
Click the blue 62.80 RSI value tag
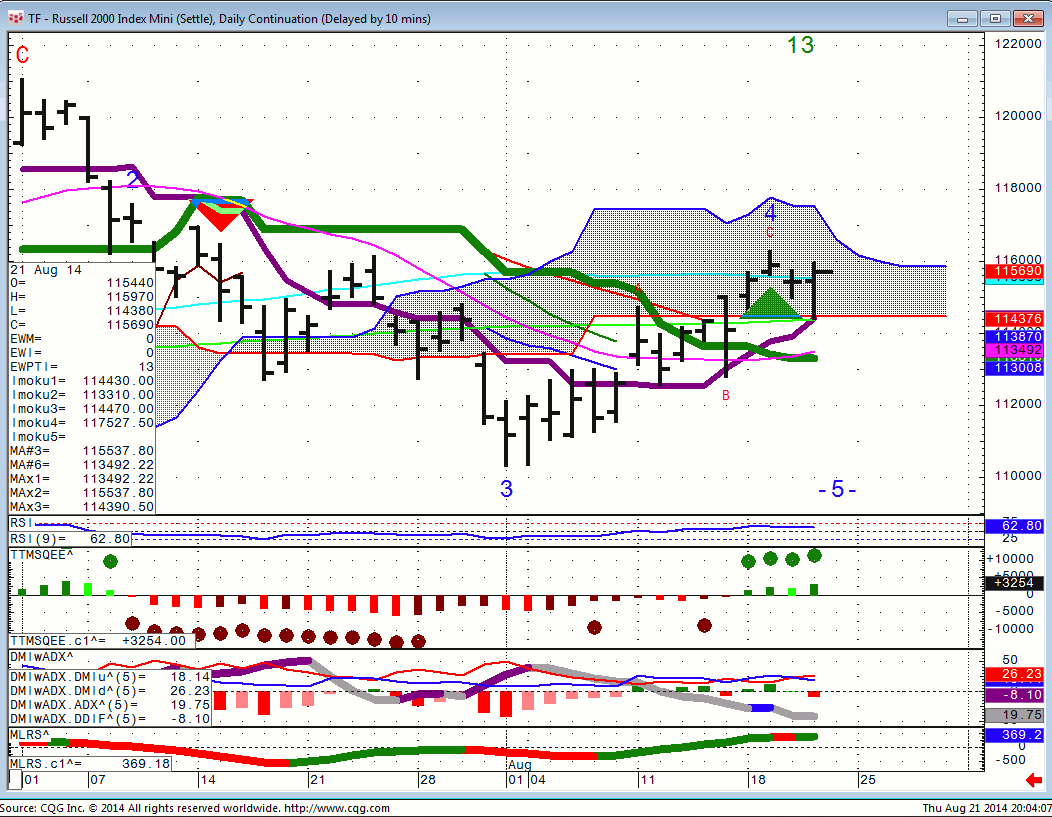tap(1015, 526)
